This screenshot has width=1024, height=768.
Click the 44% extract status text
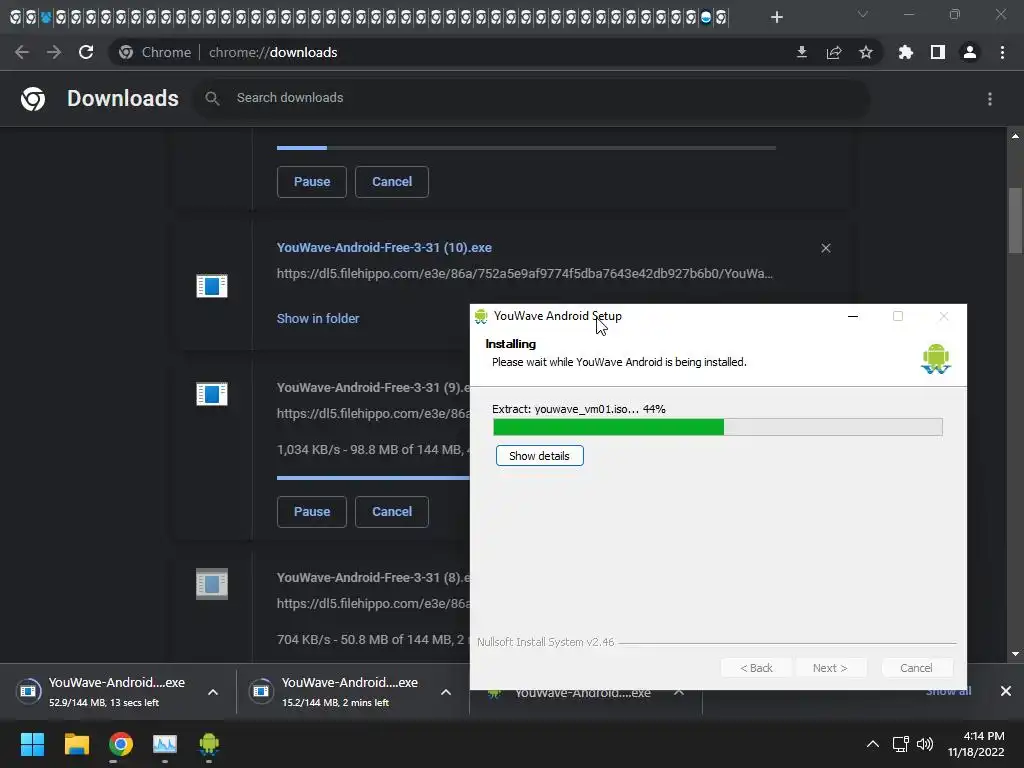tap(579, 409)
